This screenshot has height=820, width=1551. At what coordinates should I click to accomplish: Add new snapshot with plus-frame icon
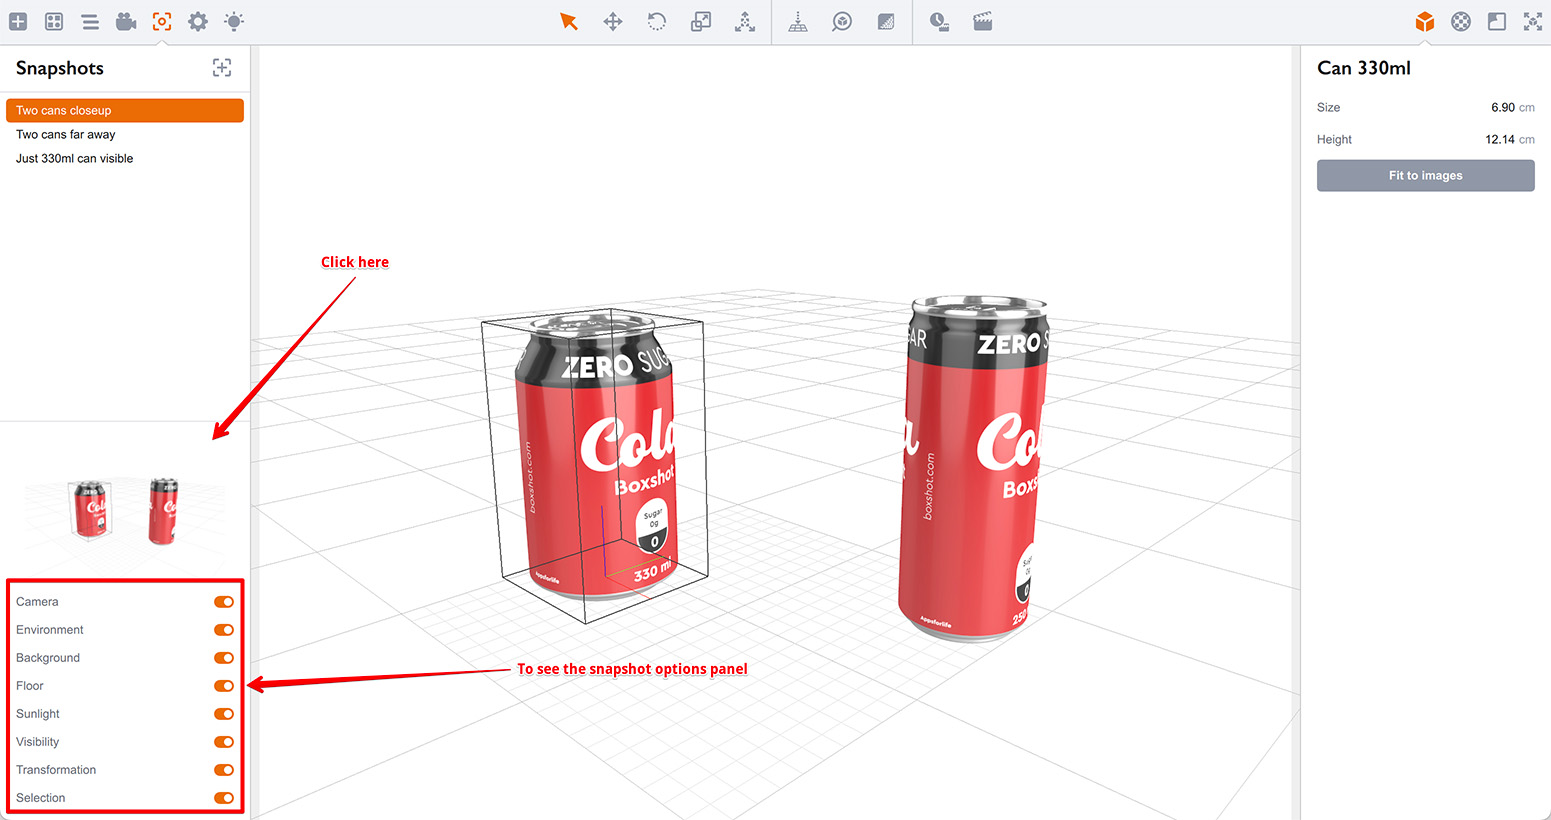click(x=222, y=68)
